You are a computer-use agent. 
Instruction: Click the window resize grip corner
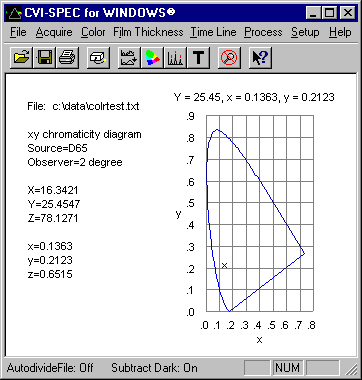click(x=351, y=368)
